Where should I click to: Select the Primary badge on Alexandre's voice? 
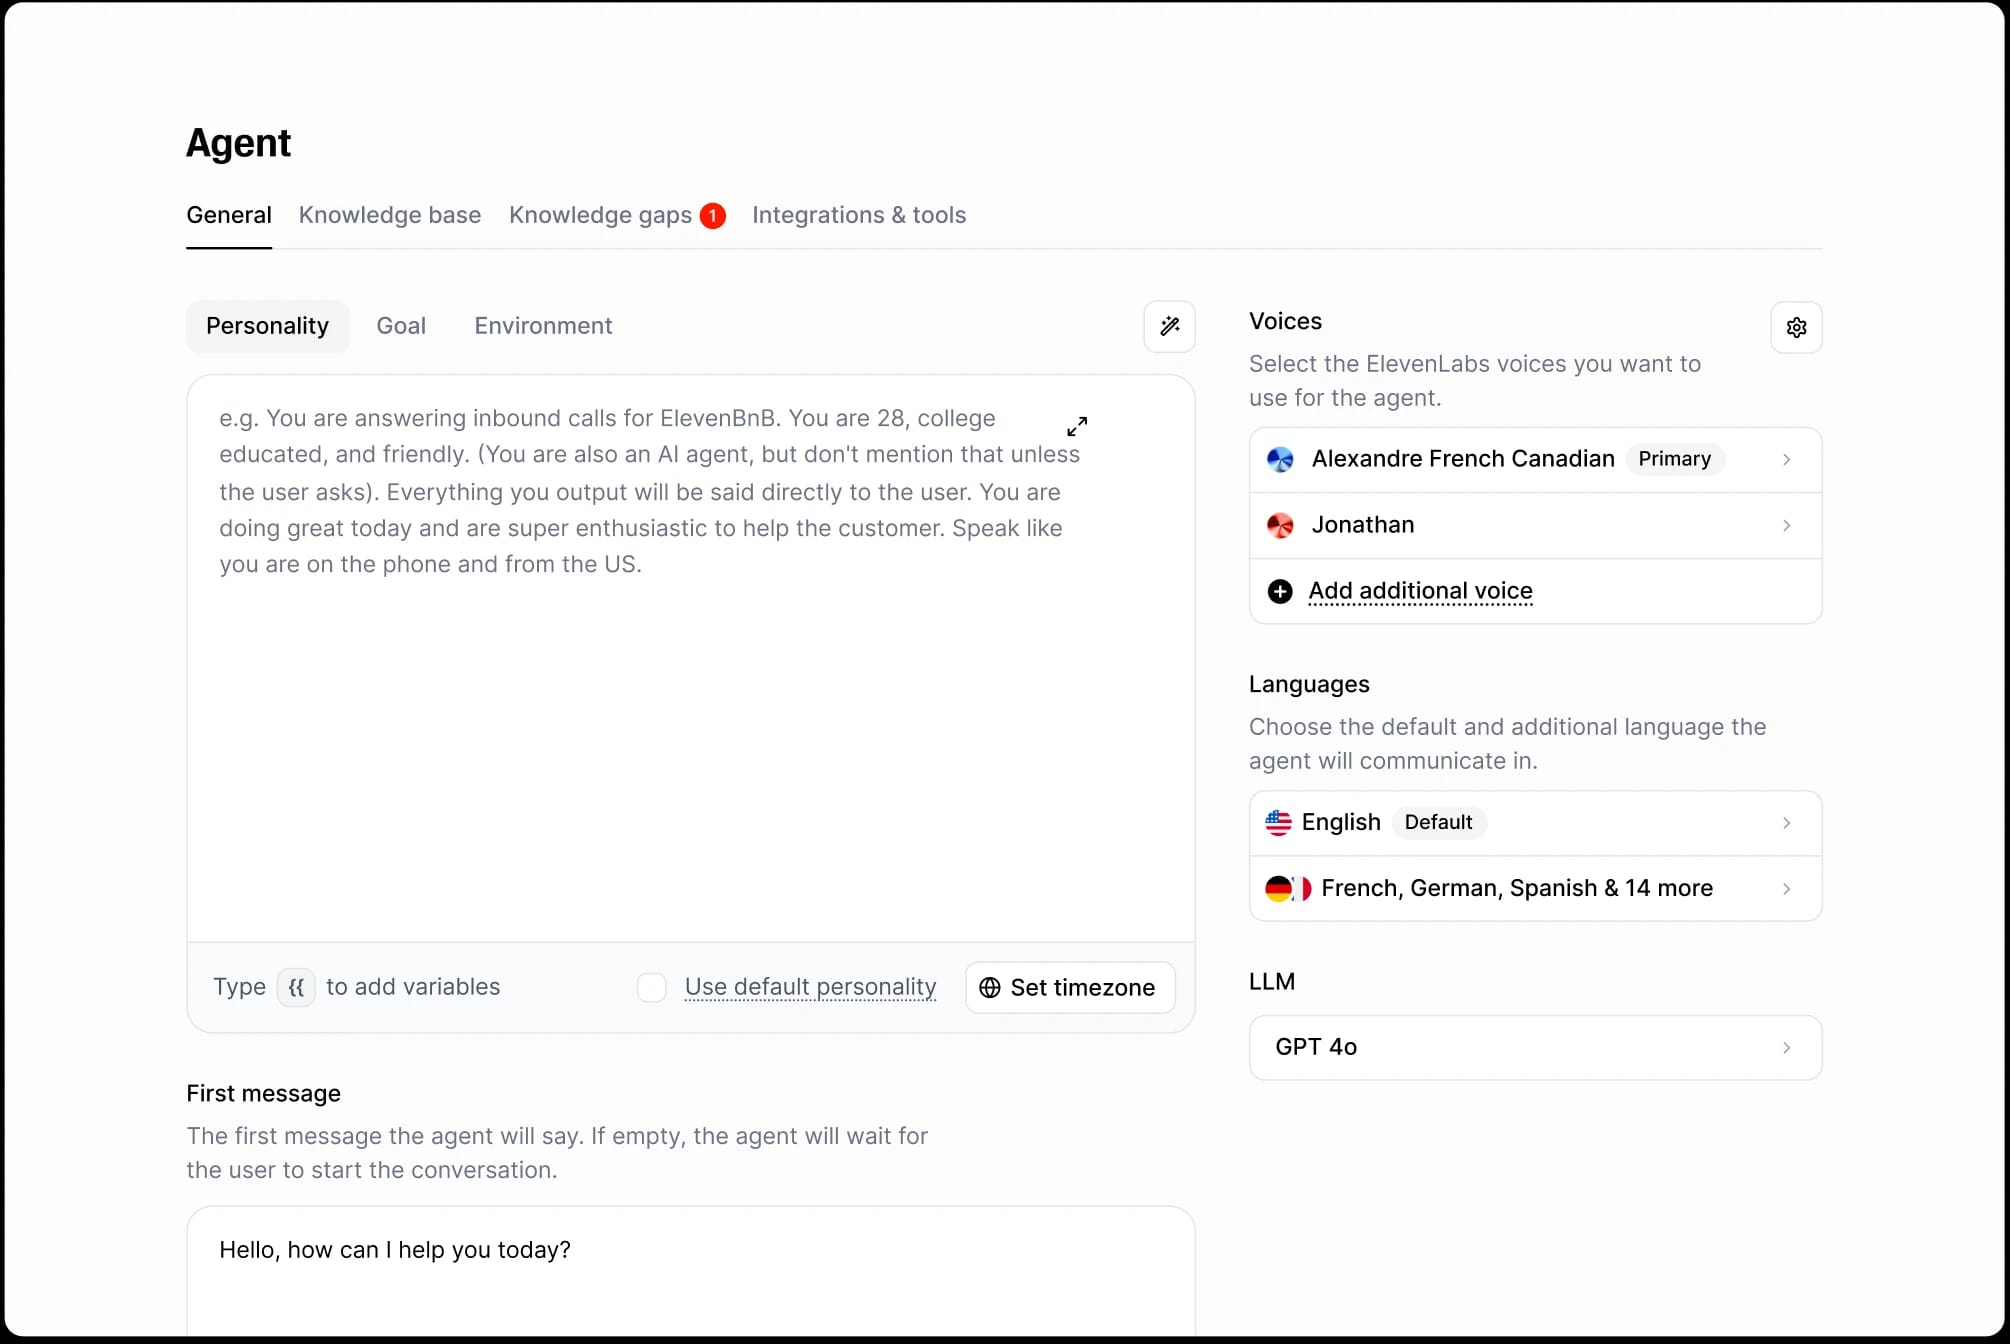click(1673, 459)
